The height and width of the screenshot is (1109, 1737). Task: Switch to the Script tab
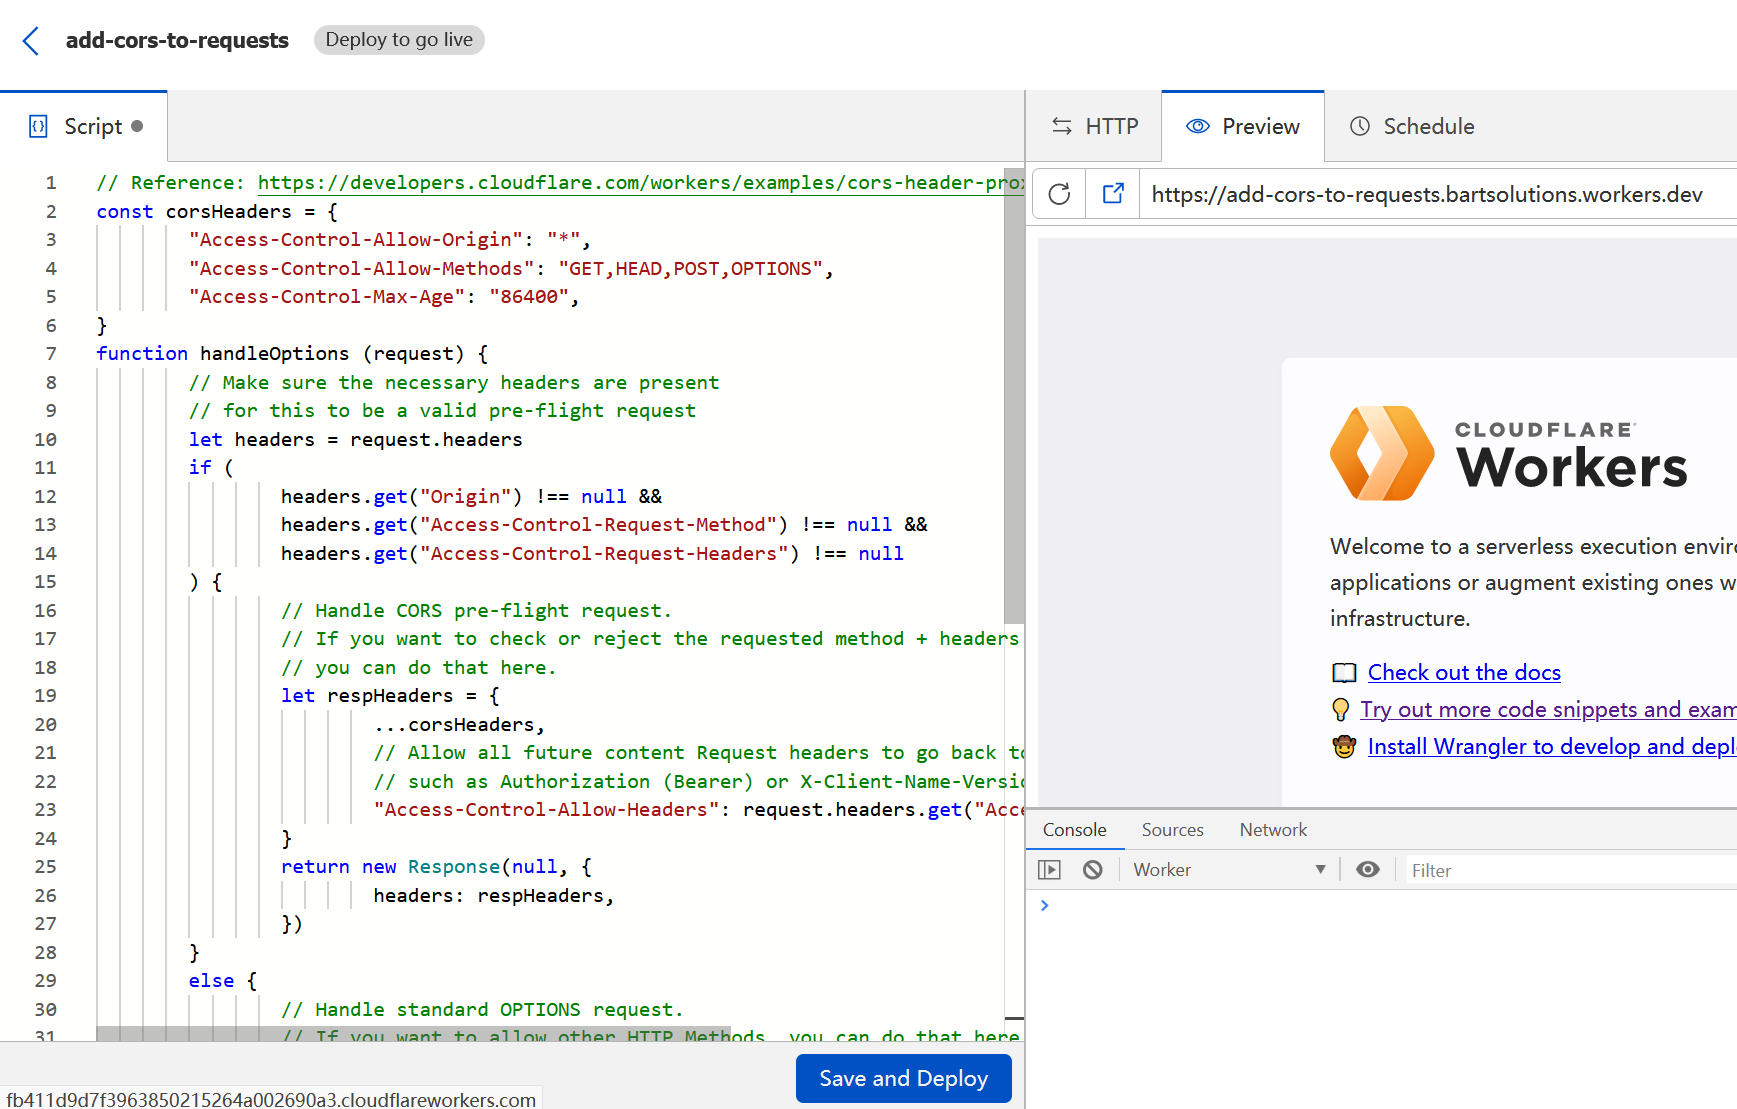(84, 126)
